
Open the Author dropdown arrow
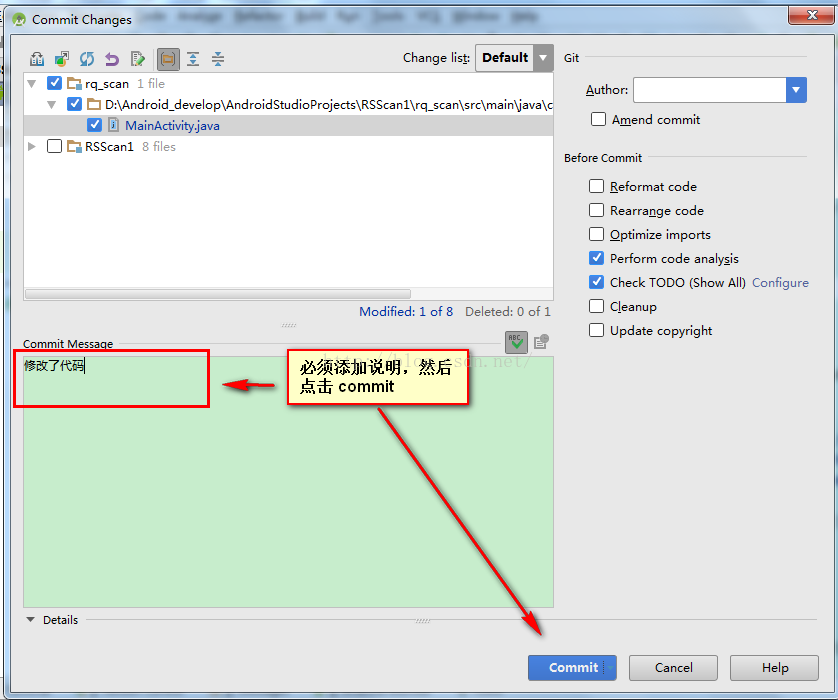[796, 90]
